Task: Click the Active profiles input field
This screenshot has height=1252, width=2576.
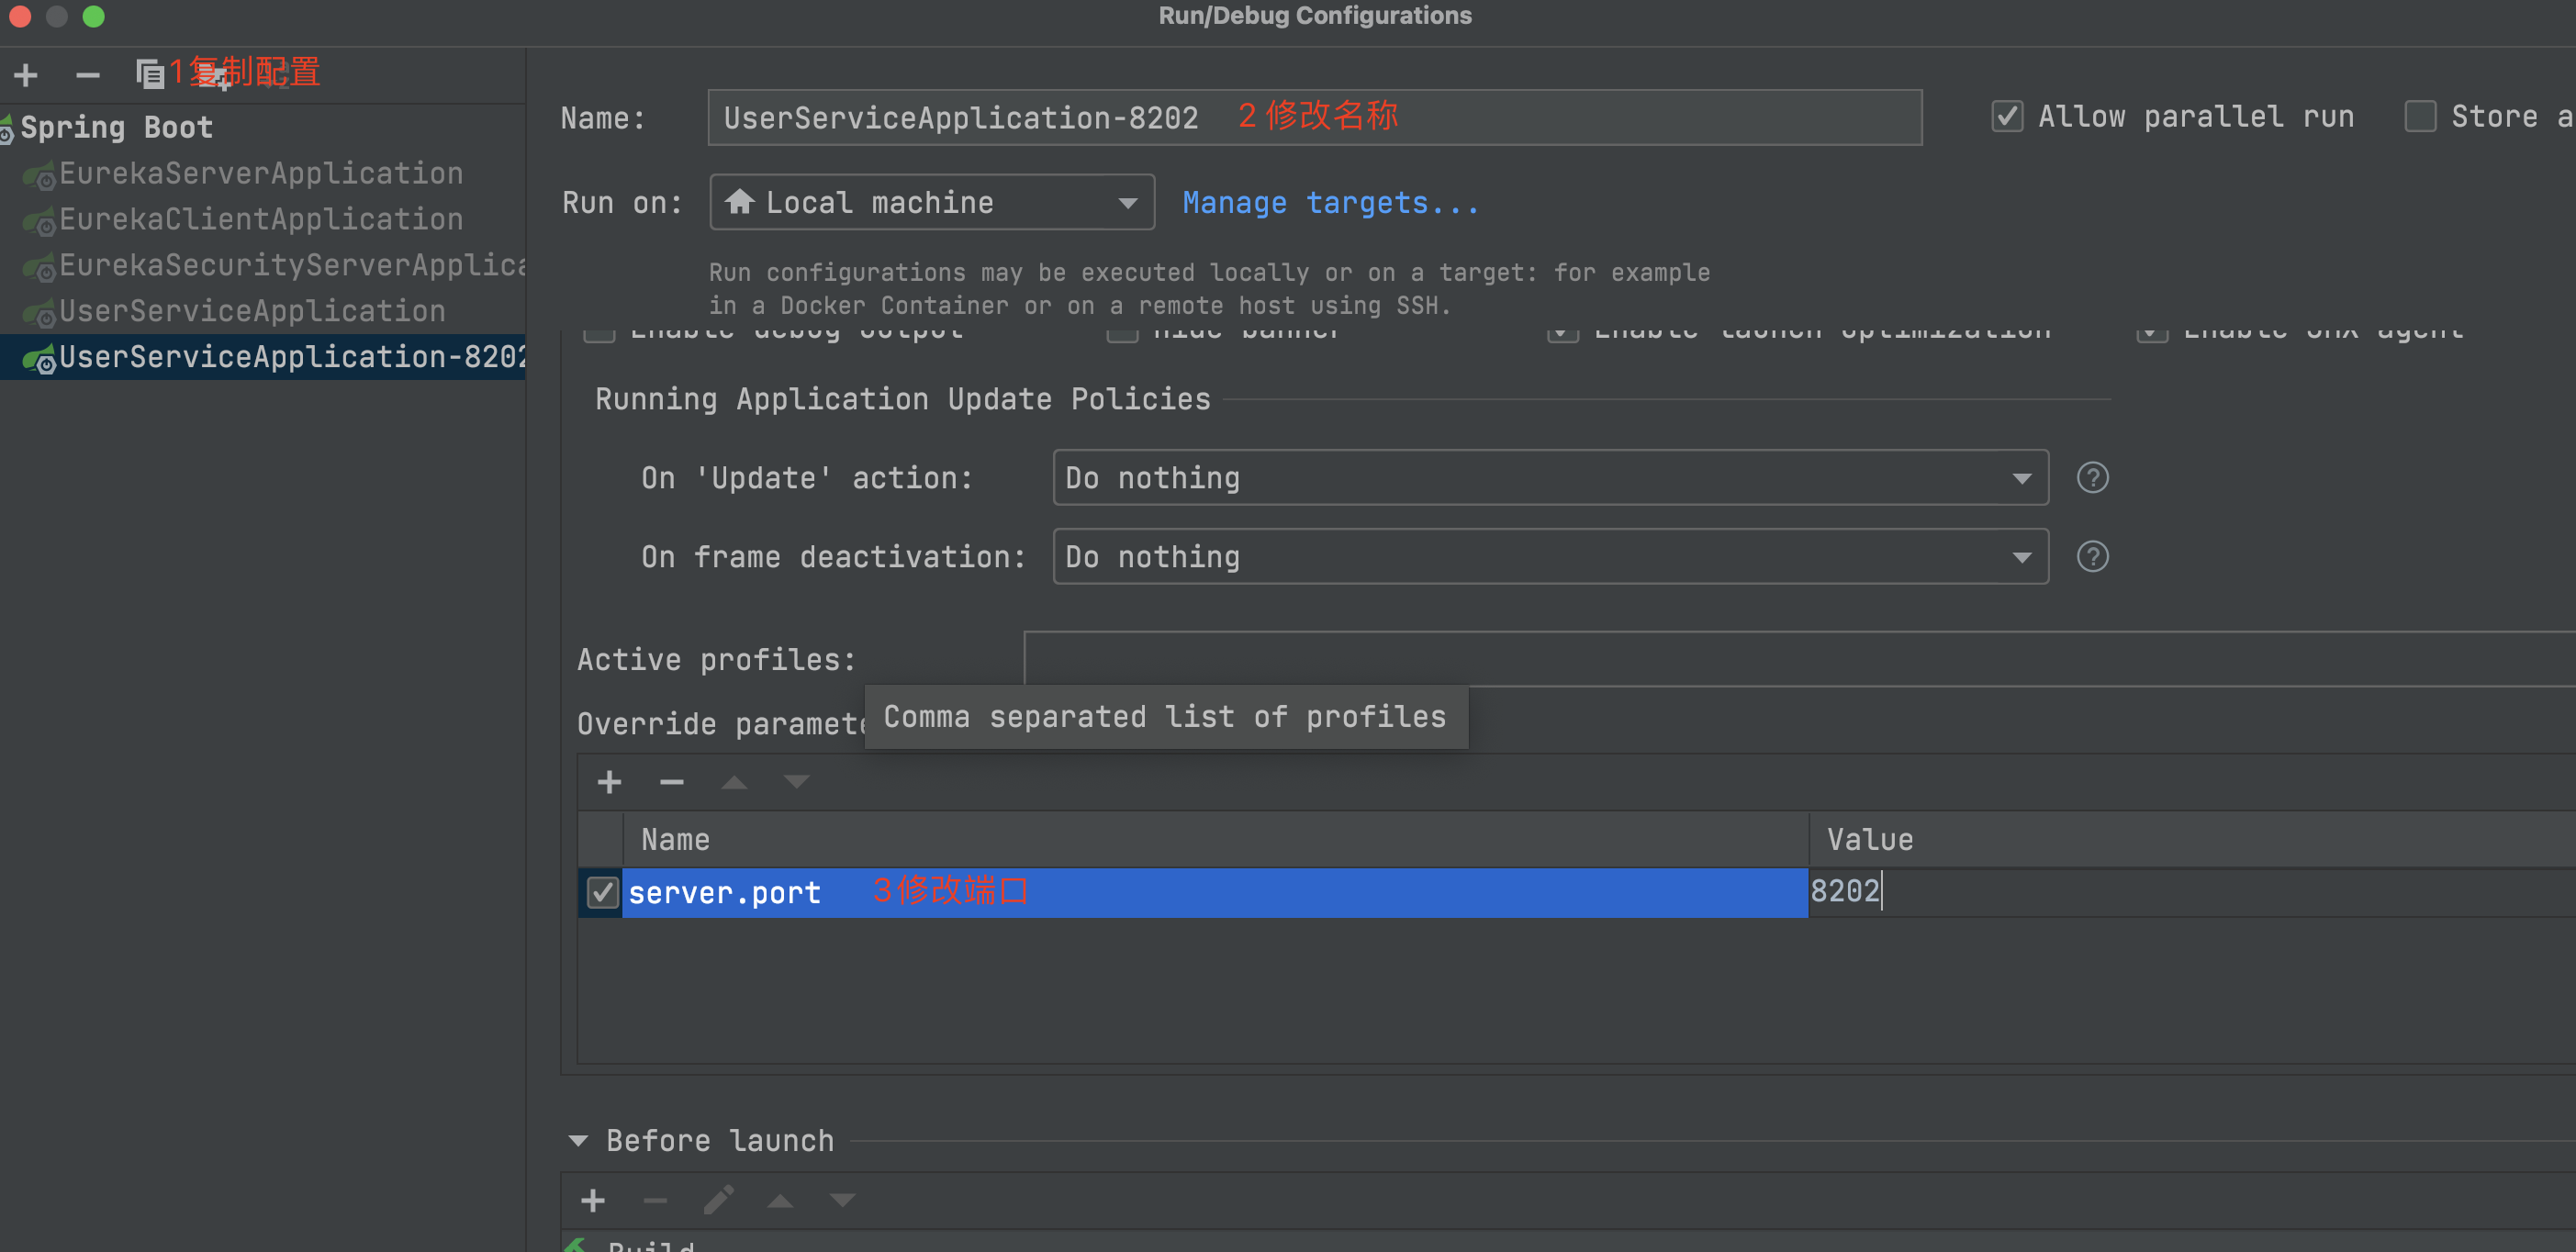Action: click(x=1800, y=659)
